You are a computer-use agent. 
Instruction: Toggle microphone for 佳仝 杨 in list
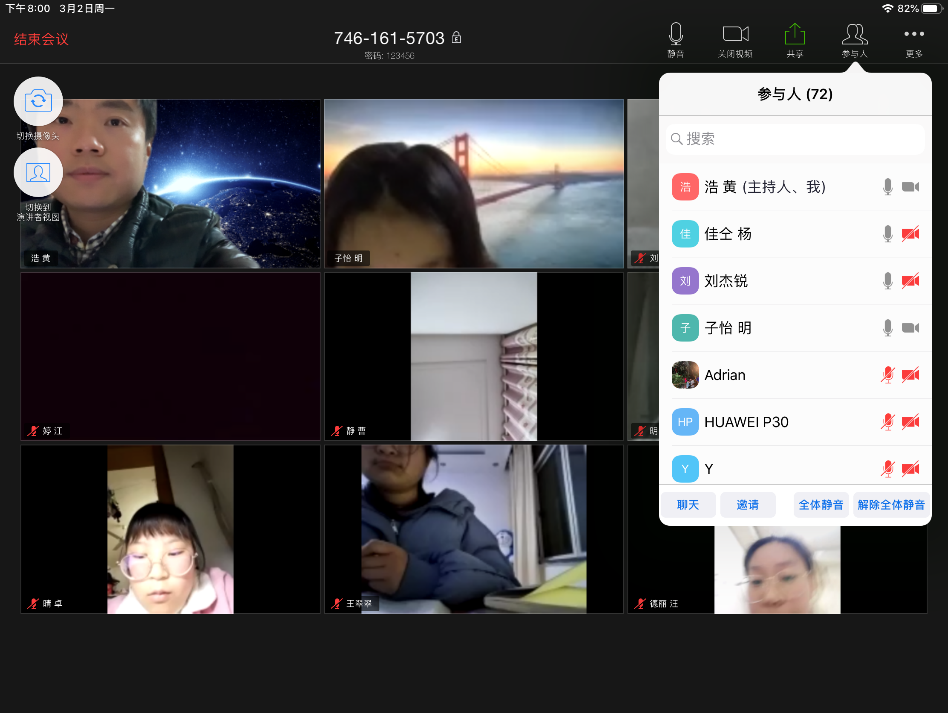point(887,234)
